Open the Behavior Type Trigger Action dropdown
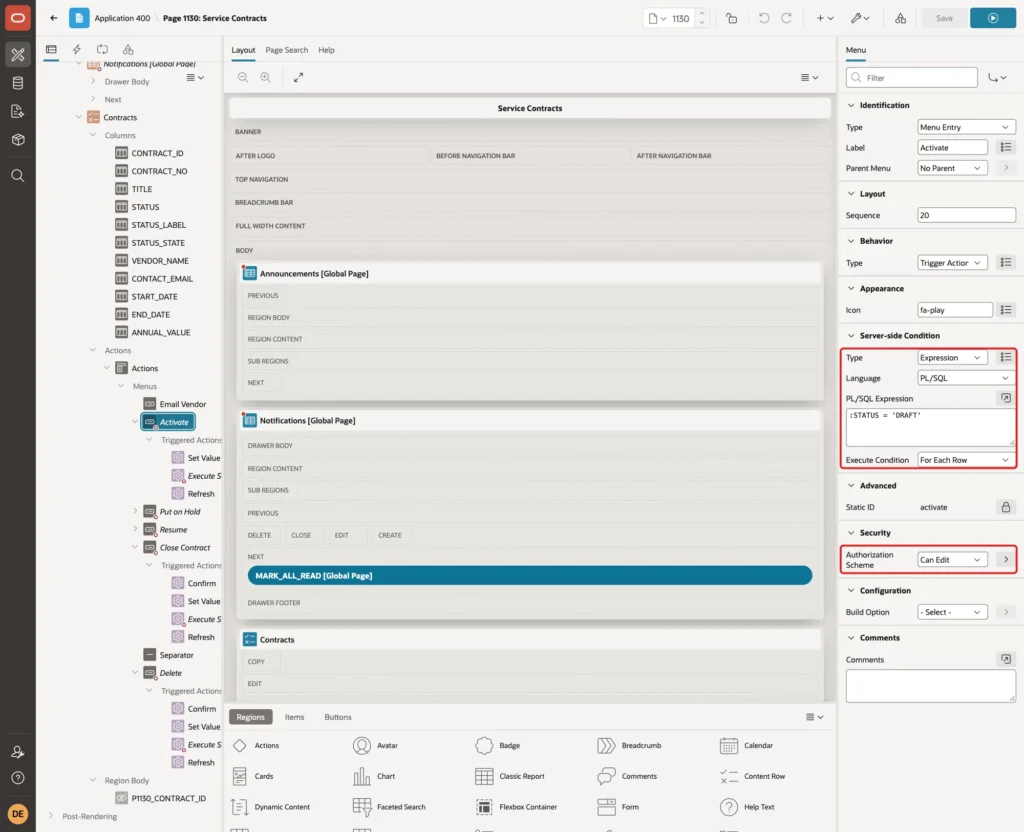Viewport: 1024px width, 832px height. pyautogui.click(x=952, y=263)
